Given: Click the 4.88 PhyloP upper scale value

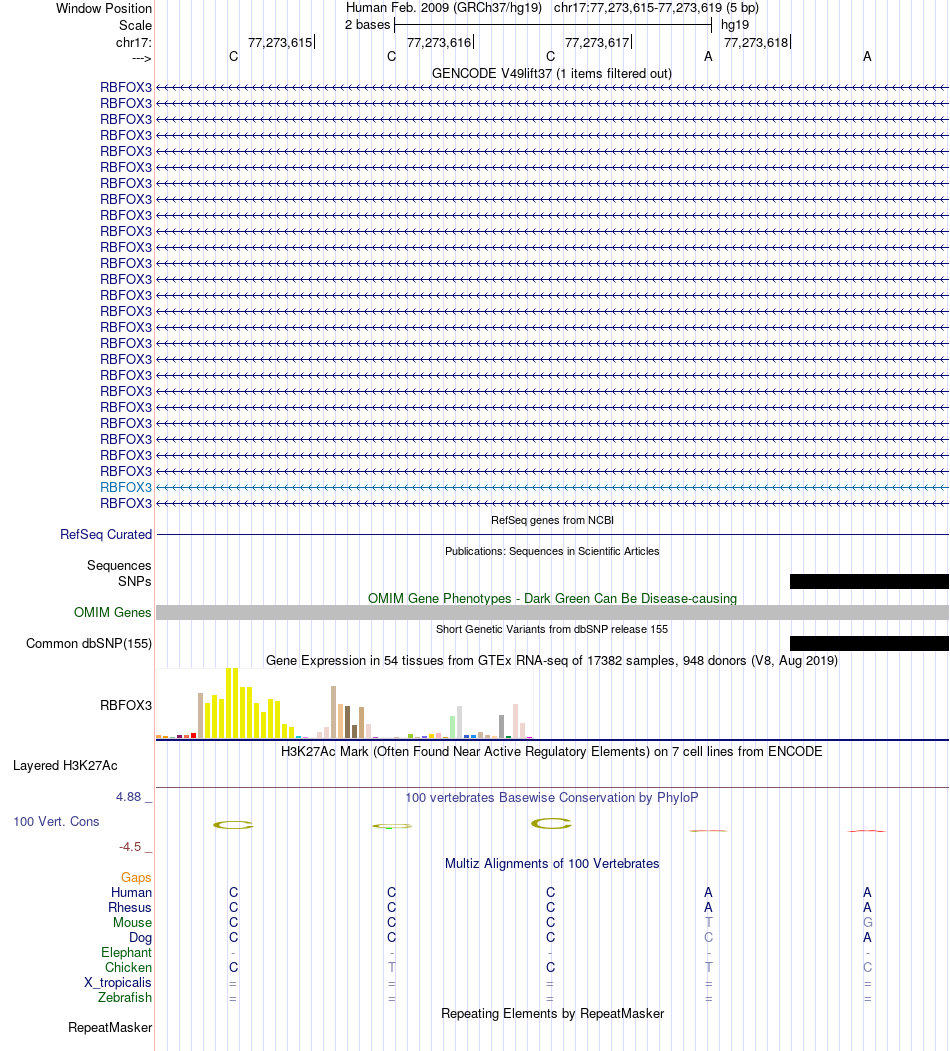Looking at the screenshot, I should (x=129, y=797).
